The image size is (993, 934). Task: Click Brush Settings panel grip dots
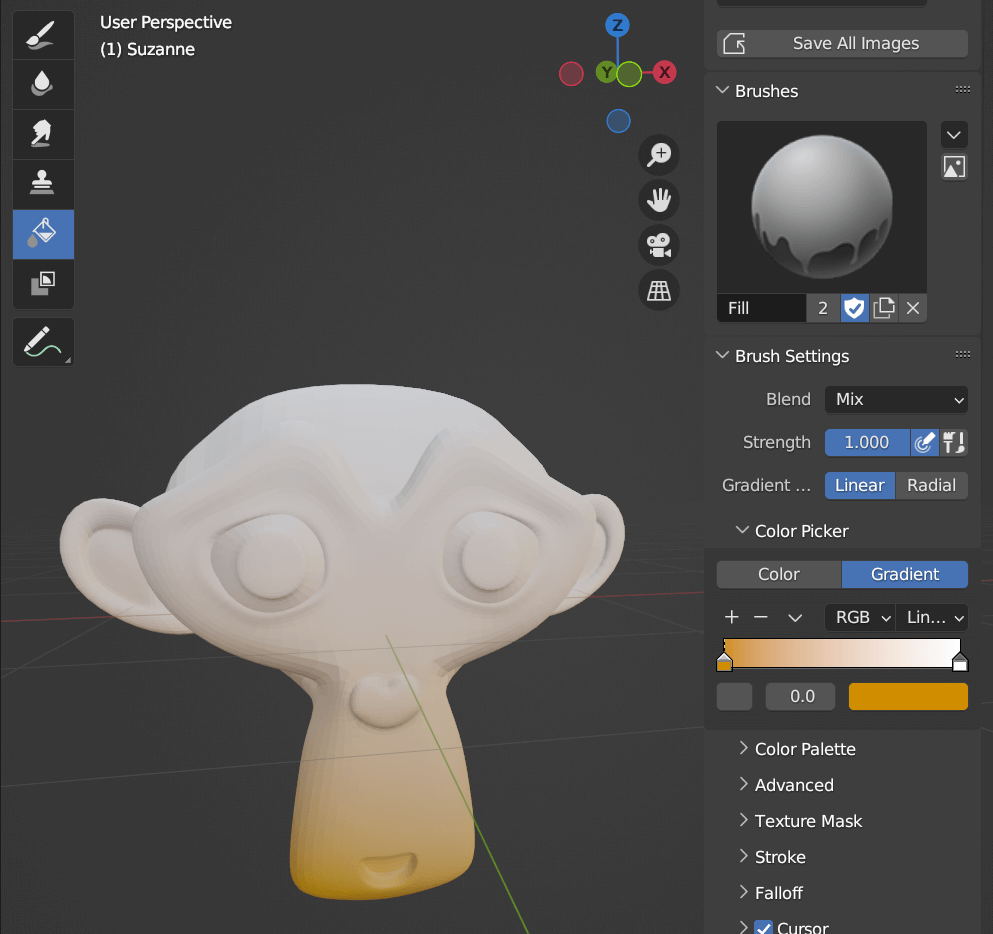click(963, 355)
